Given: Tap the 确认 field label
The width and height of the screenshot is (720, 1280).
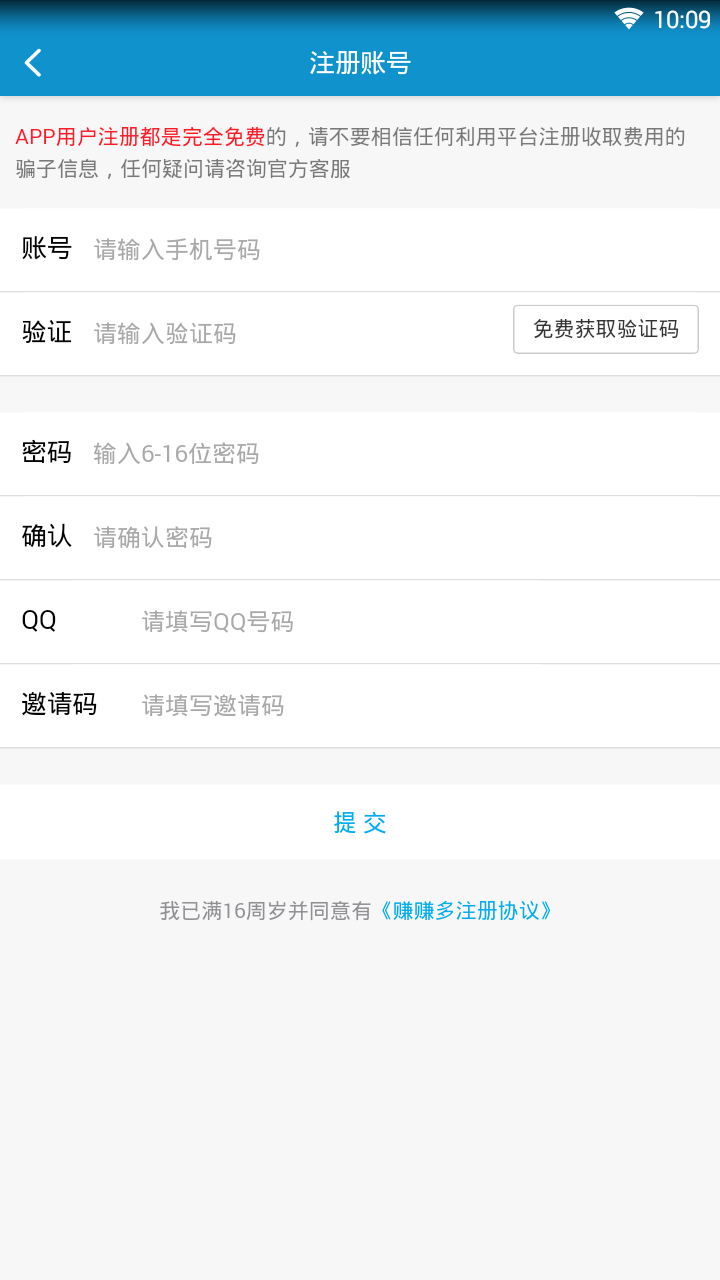Looking at the screenshot, I should coord(47,537).
